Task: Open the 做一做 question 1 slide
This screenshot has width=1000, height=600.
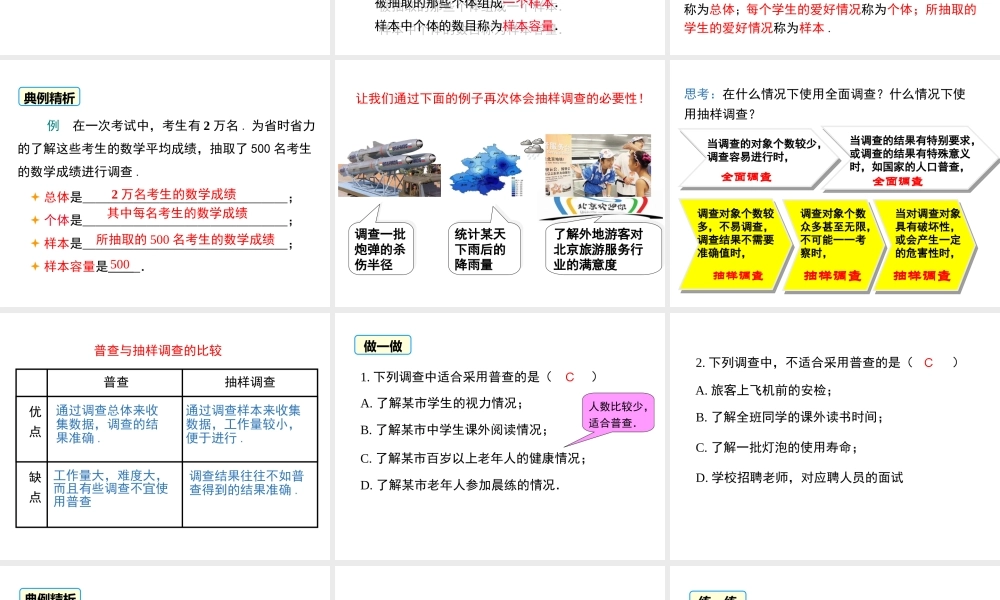Action: click(500, 436)
